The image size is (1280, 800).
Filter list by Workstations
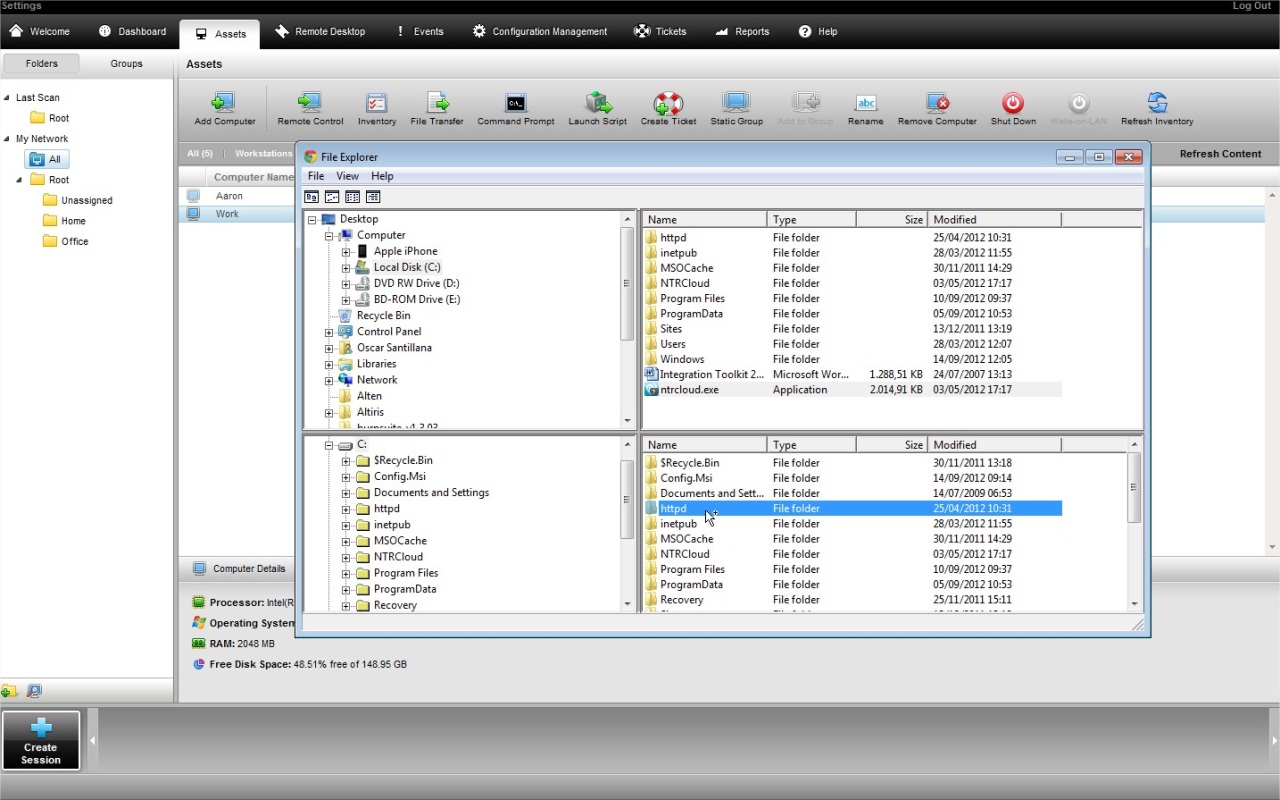[x=263, y=154]
